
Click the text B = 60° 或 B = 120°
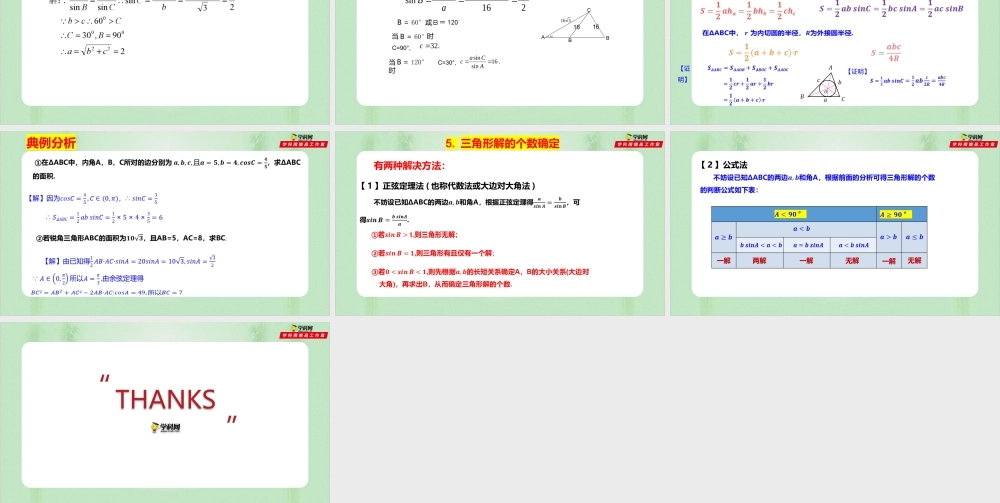[429, 22]
